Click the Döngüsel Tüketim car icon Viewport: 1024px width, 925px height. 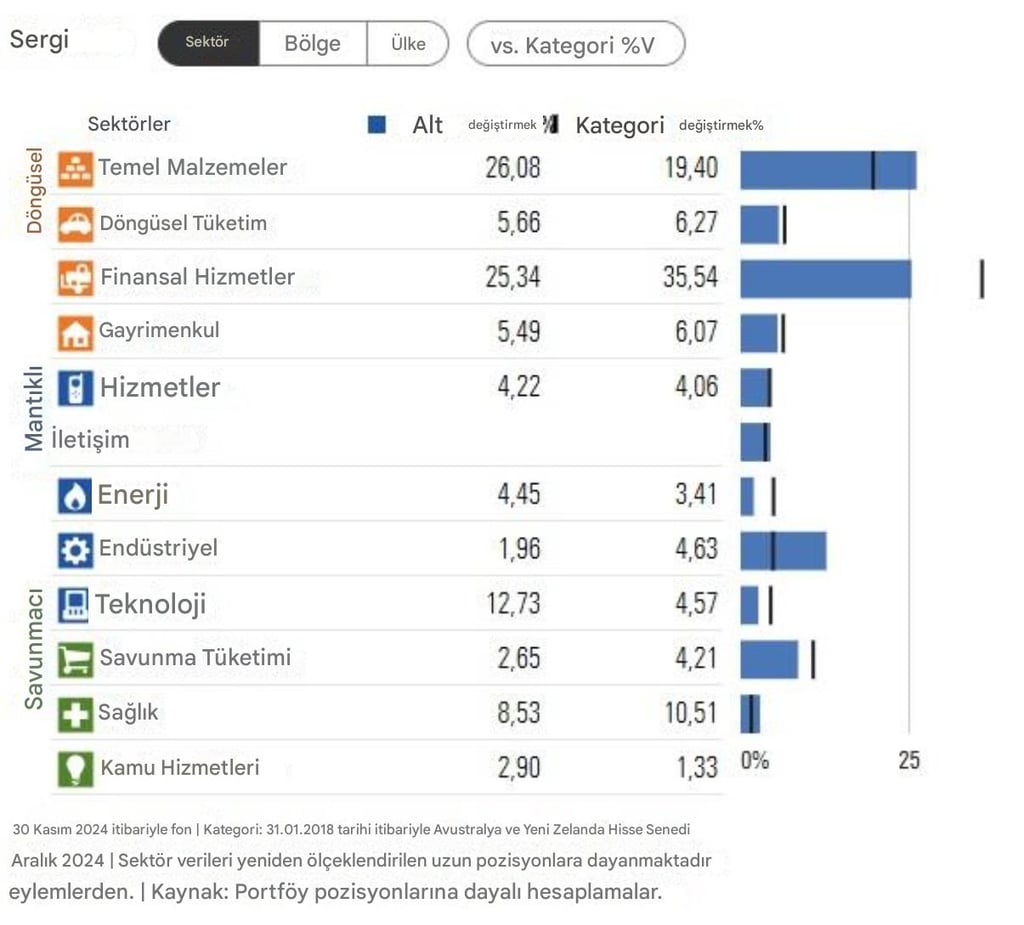click(x=75, y=224)
